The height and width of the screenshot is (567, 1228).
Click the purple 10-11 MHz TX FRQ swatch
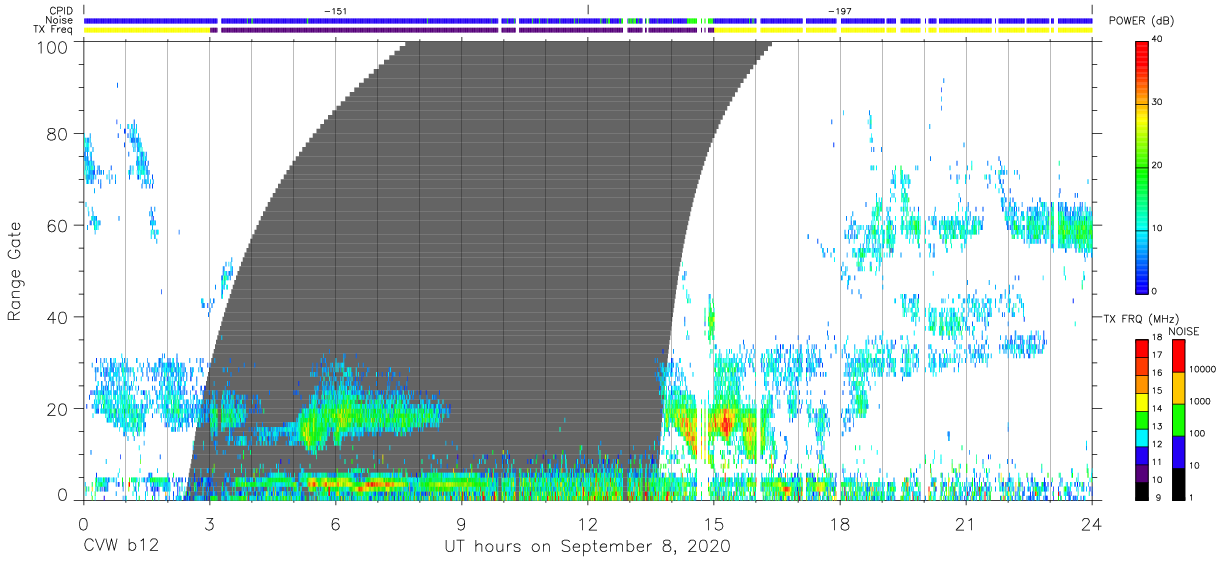1142,473
